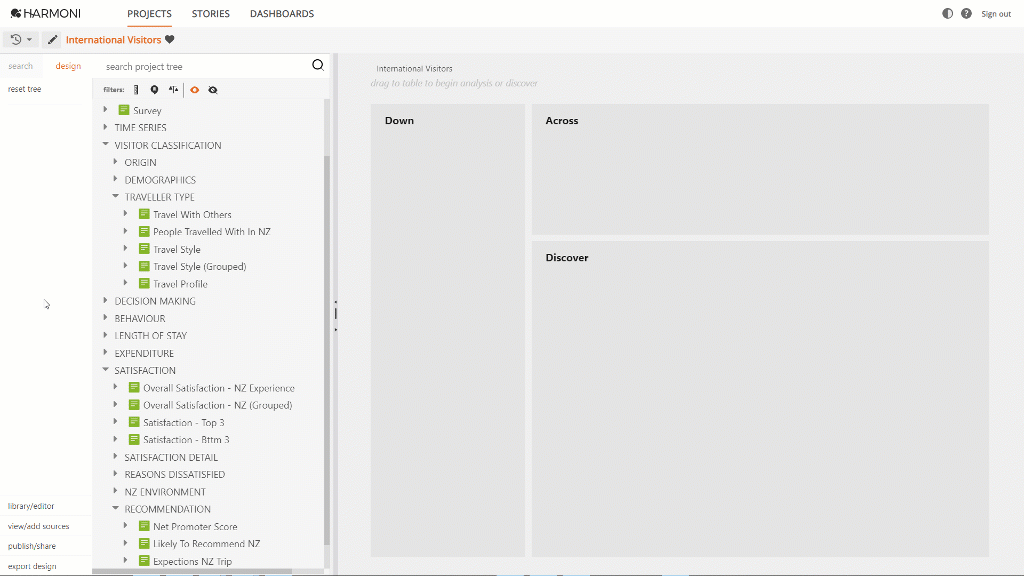Favorite the project with heart icon
1024x576 pixels.
tap(170, 39)
